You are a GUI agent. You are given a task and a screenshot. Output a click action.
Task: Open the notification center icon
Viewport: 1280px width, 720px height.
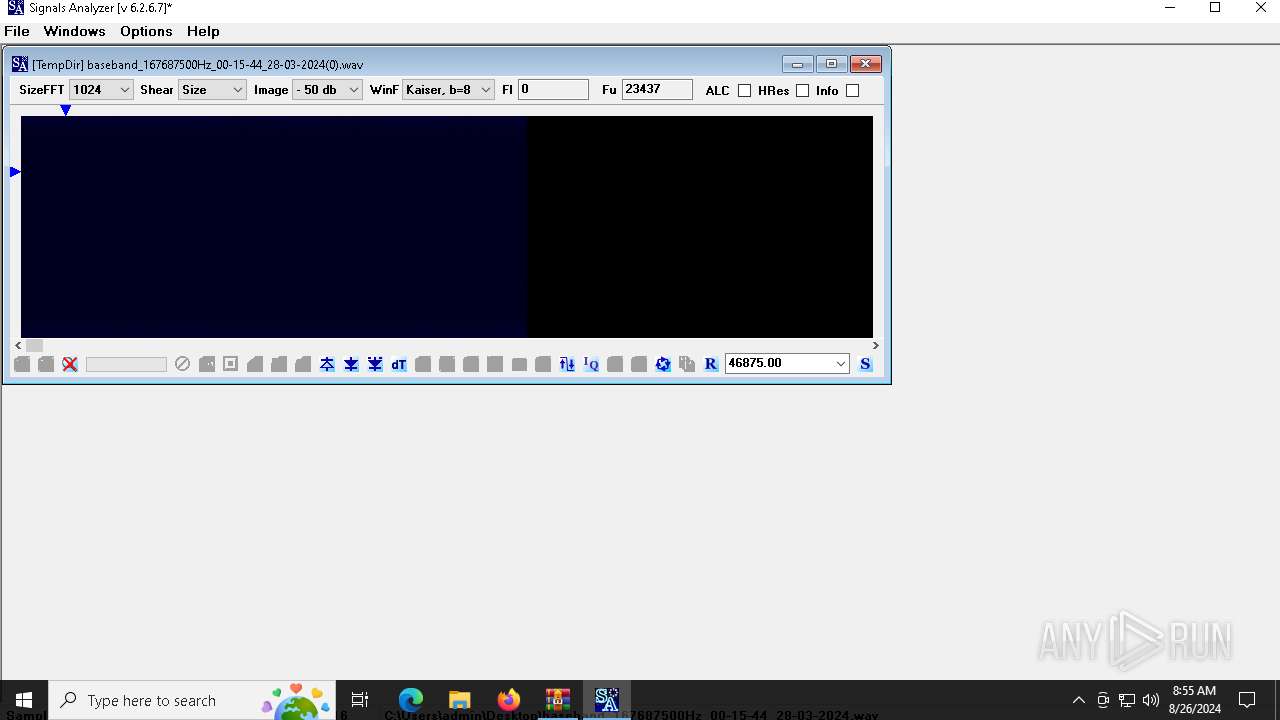pos(1247,700)
